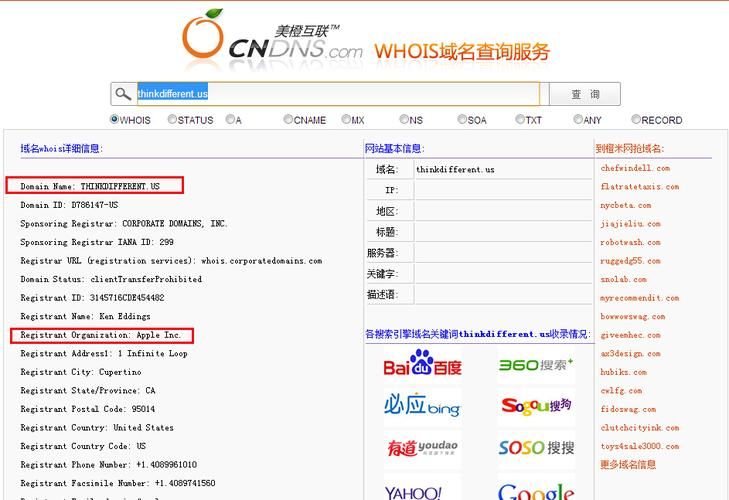Open the Yahoo search logo
The height and width of the screenshot is (500, 729).
pos(413,492)
